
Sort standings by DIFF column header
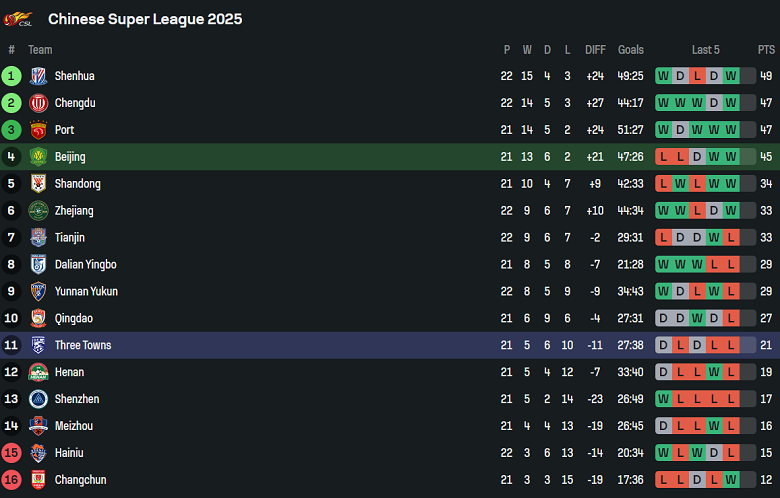595,50
